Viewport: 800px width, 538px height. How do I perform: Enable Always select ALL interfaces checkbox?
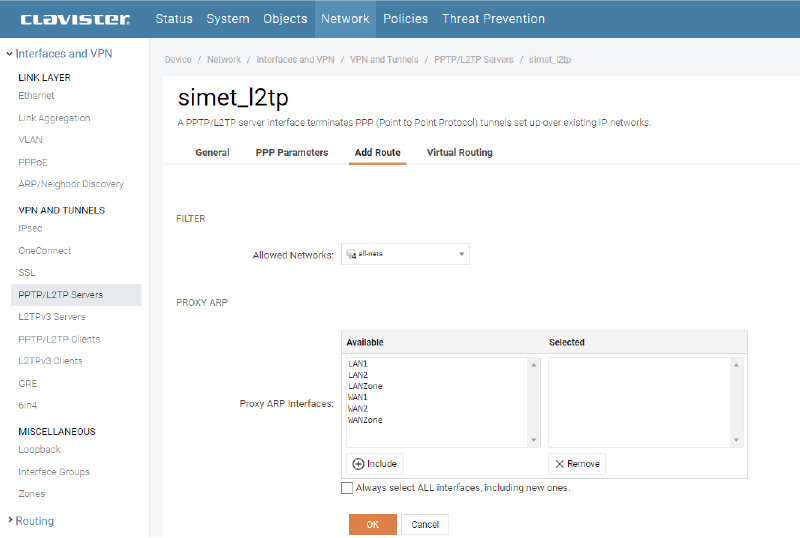coord(347,488)
